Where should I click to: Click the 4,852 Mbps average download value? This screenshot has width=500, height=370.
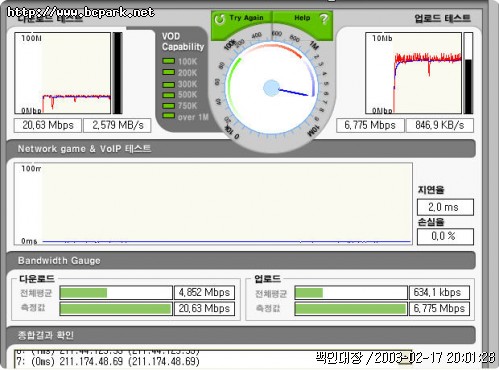[x=204, y=293]
